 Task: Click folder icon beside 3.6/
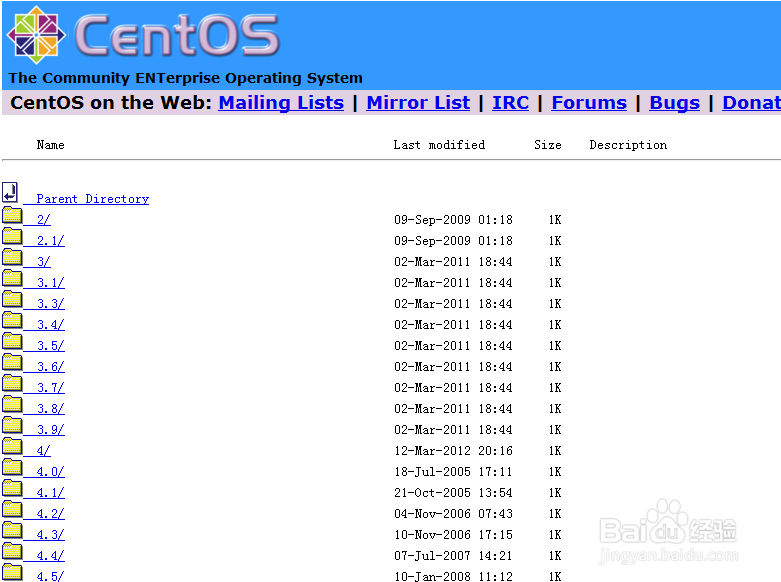(12, 362)
